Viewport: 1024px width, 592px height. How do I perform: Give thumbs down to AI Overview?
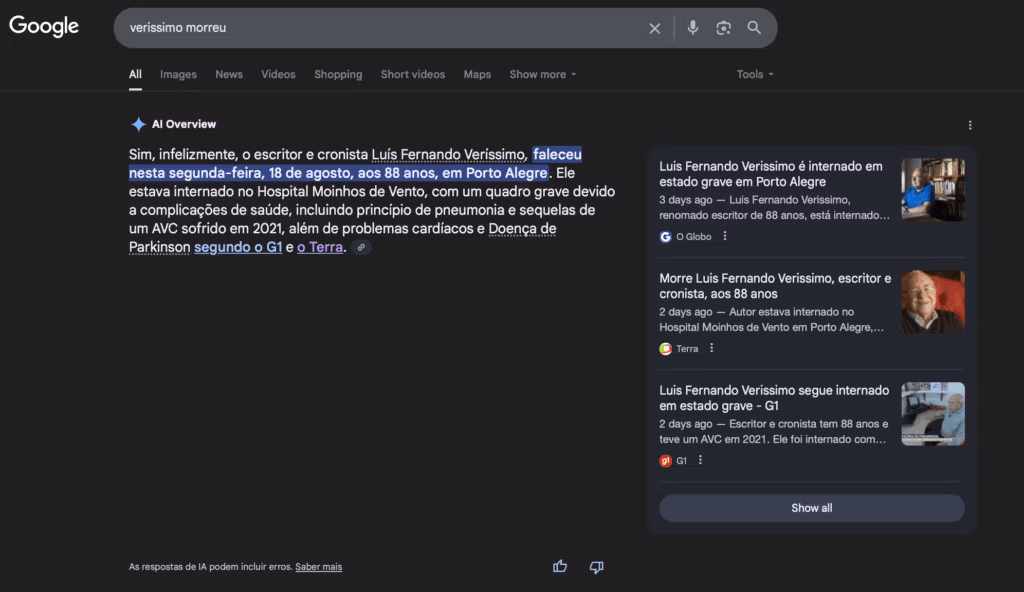coord(596,567)
